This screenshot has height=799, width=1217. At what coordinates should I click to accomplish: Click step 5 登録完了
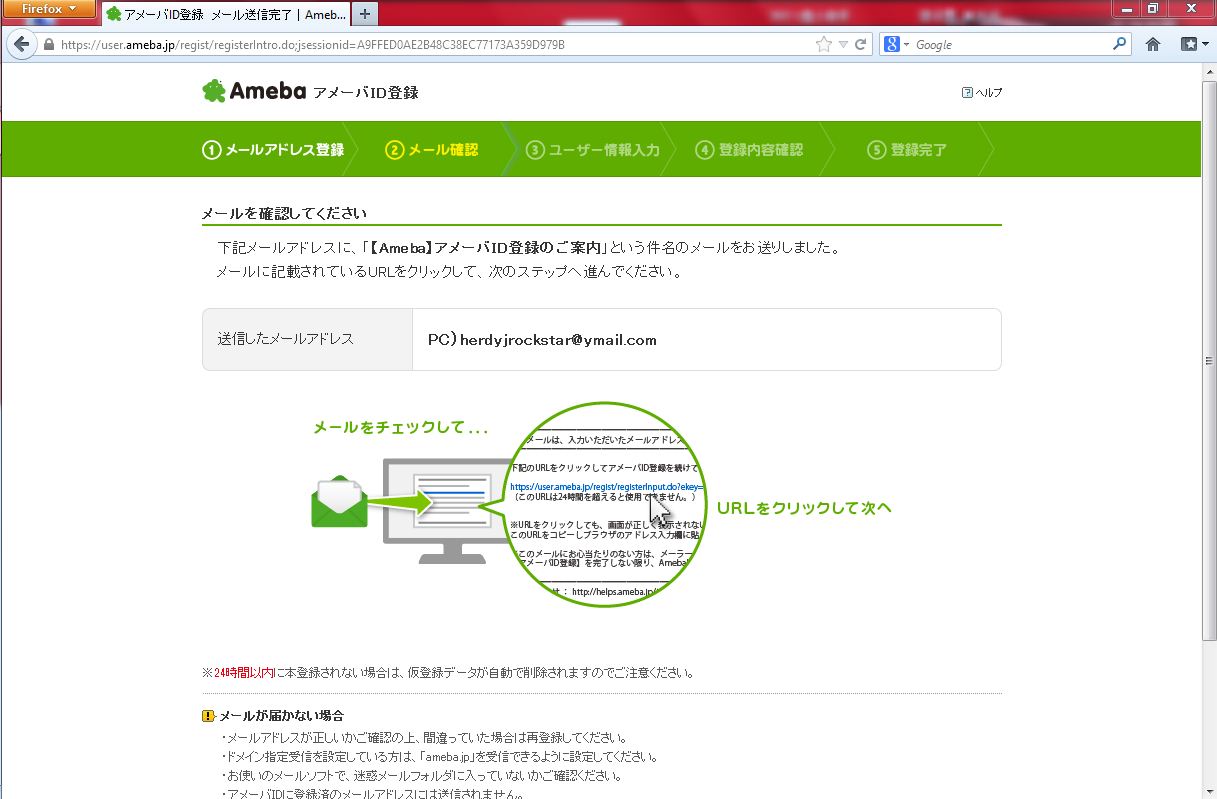coord(908,150)
